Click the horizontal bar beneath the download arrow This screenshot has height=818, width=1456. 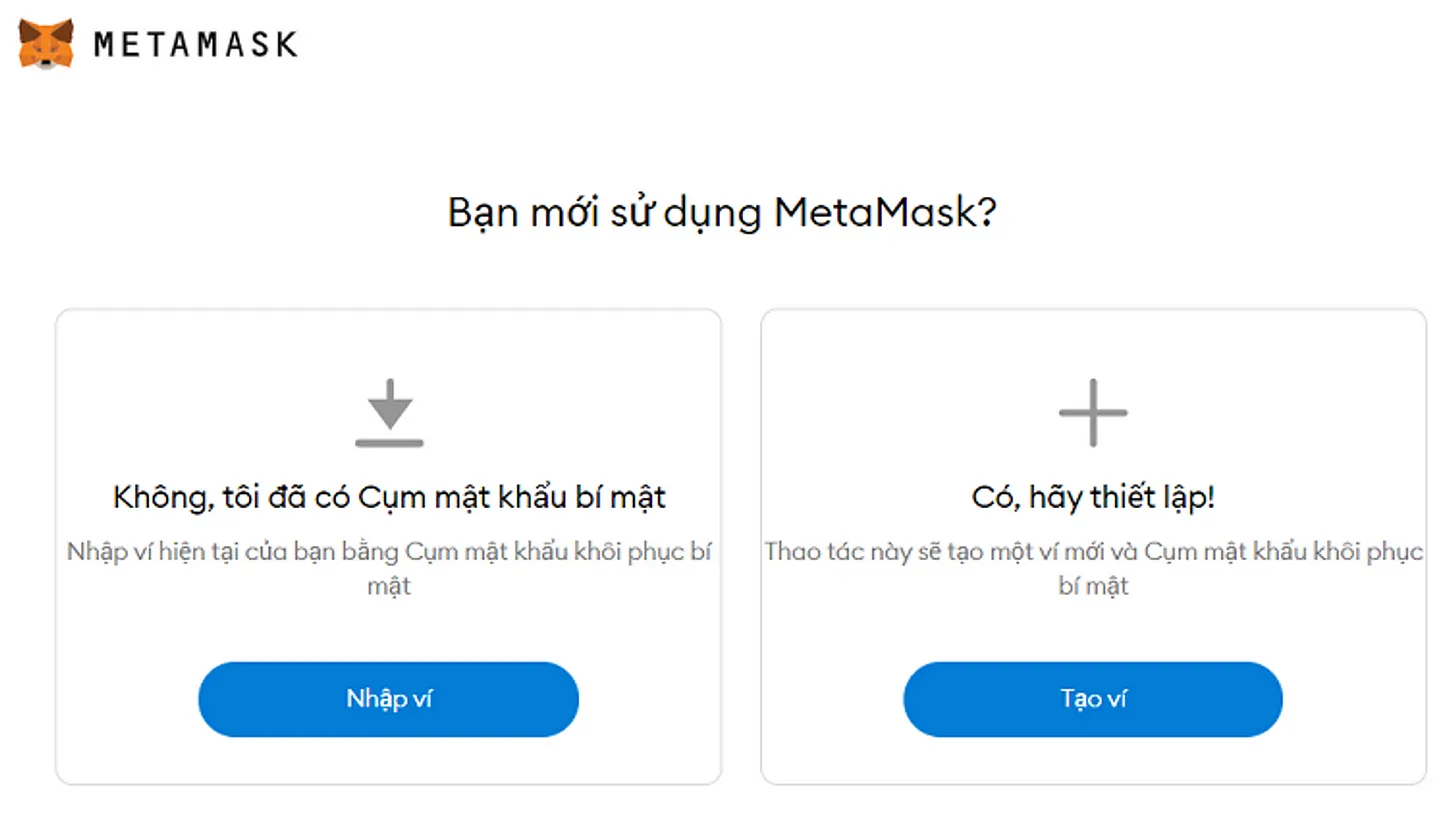point(389,441)
